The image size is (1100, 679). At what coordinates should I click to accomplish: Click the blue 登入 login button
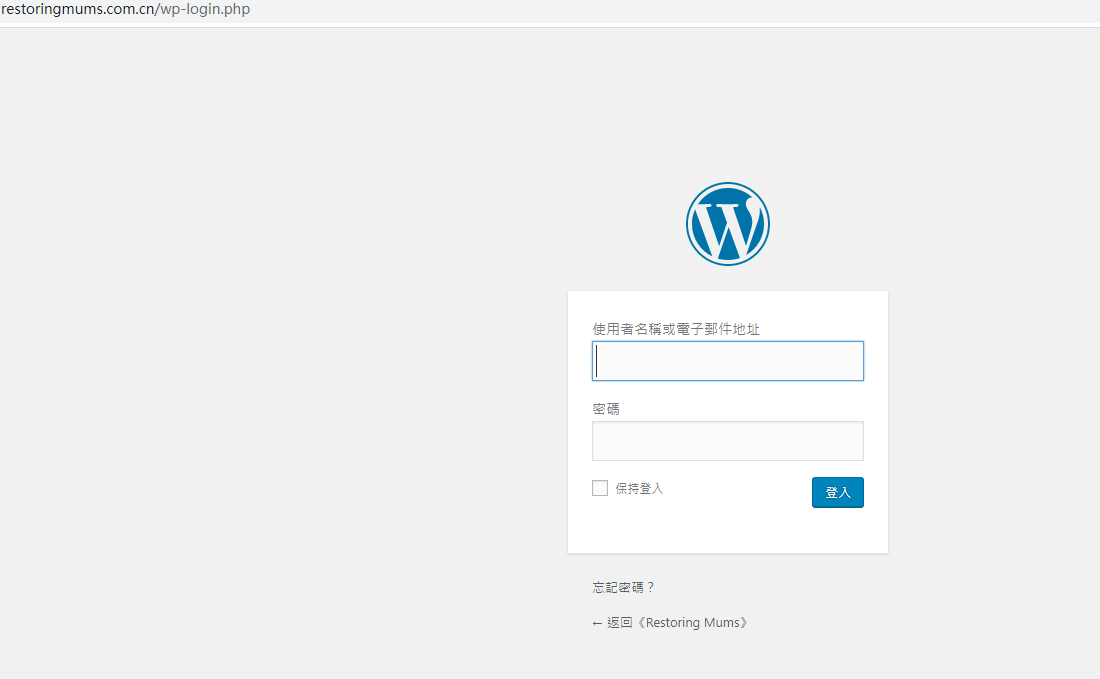(838, 492)
